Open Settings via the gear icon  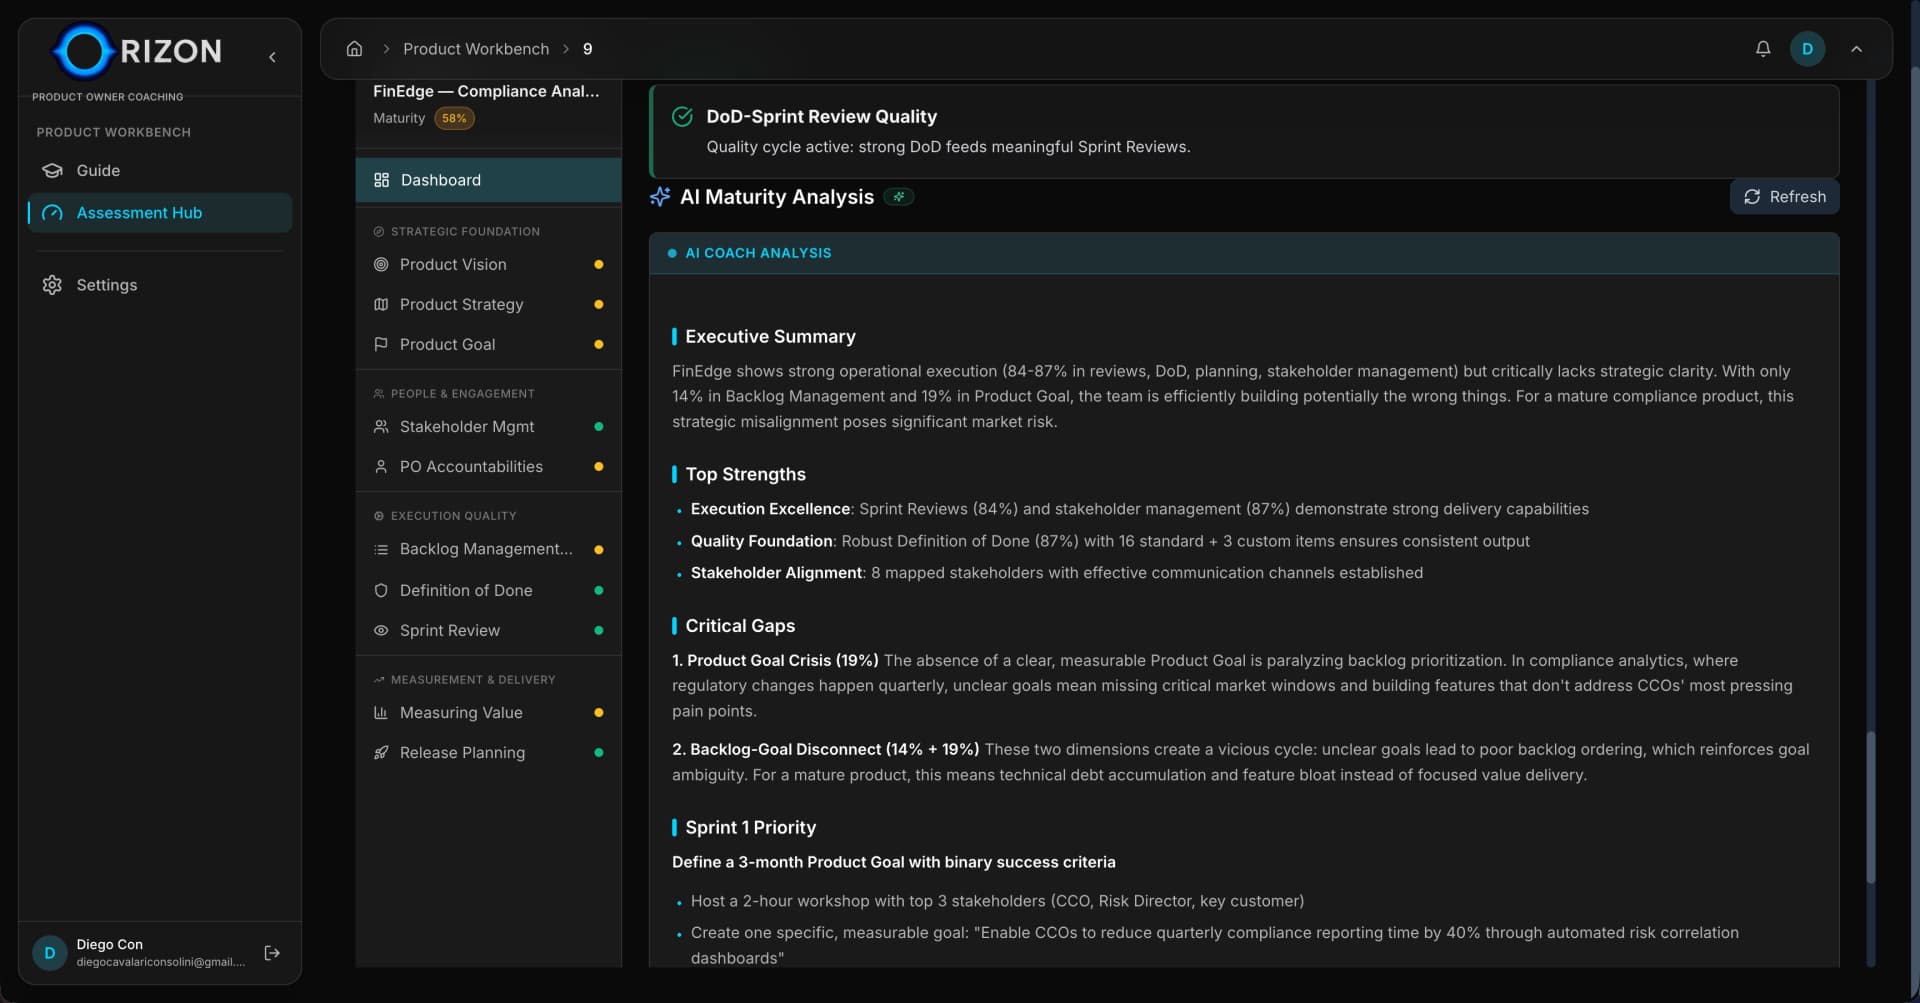tap(51, 285)
